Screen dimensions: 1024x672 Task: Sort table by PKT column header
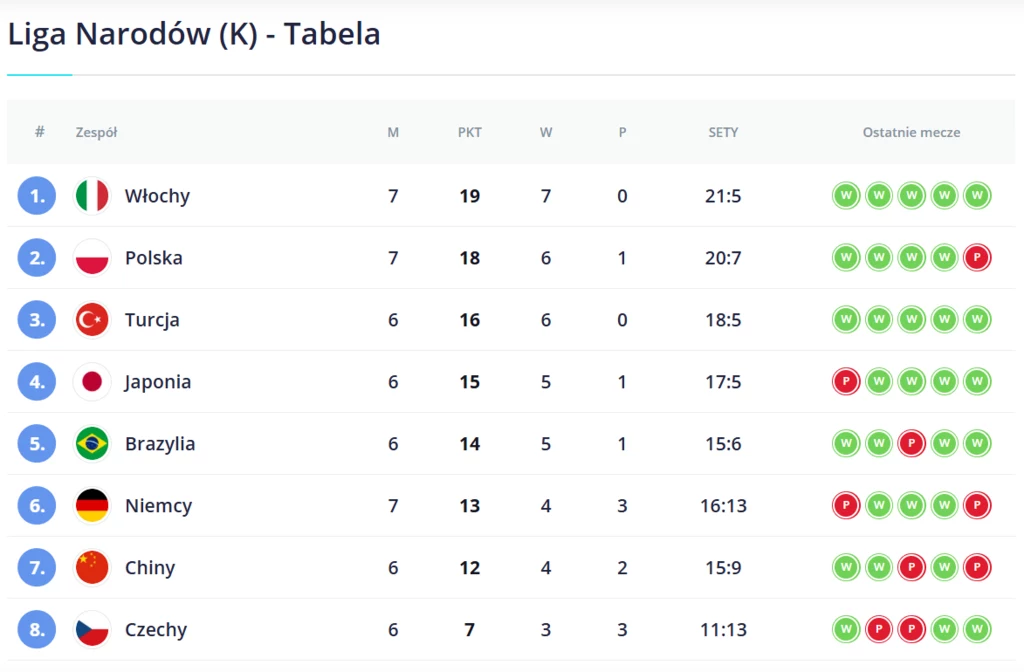pos(470,133)
